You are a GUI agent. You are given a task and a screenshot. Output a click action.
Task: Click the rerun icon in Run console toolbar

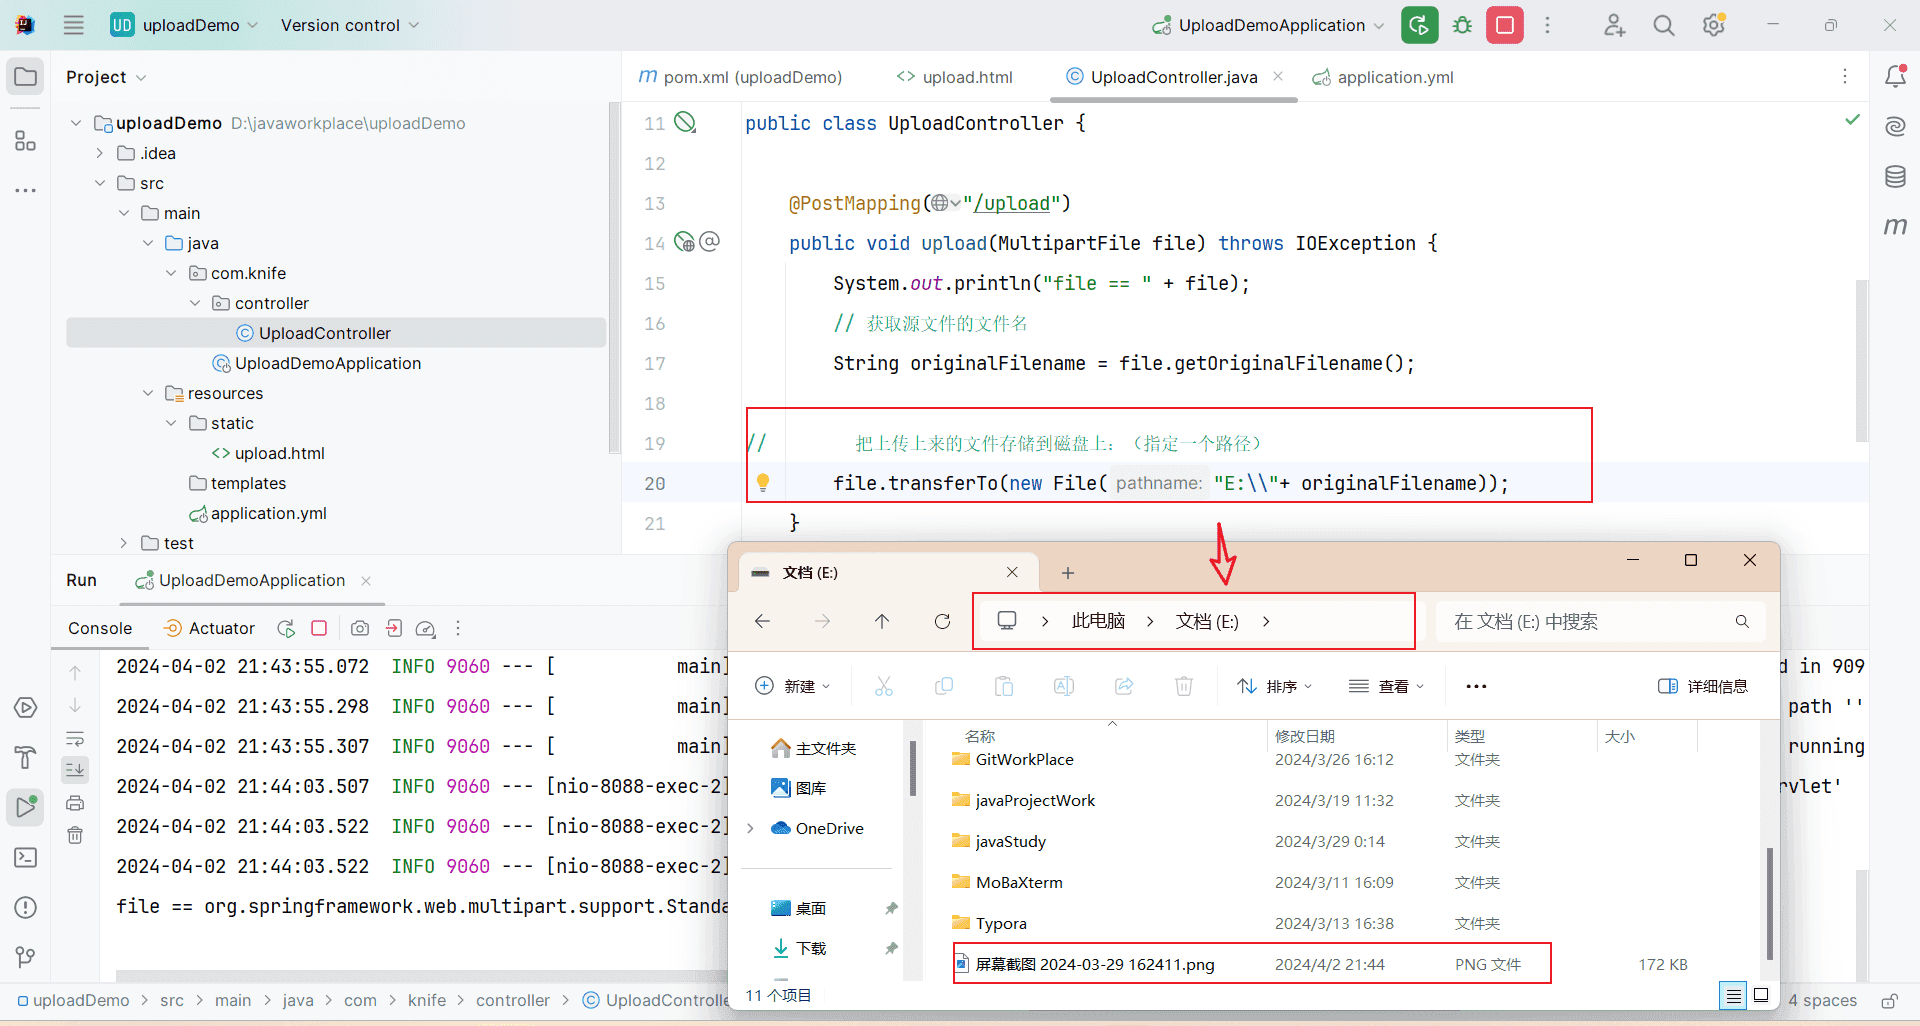click(x=286, y=628)
